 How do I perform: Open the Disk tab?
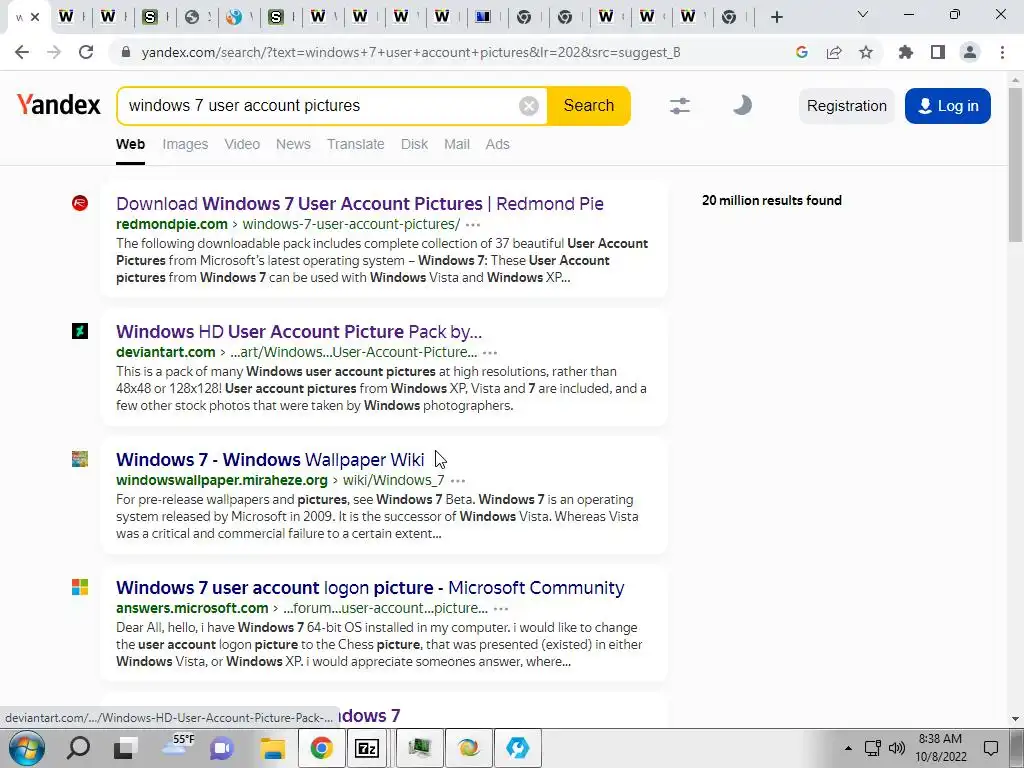[414, 144]
